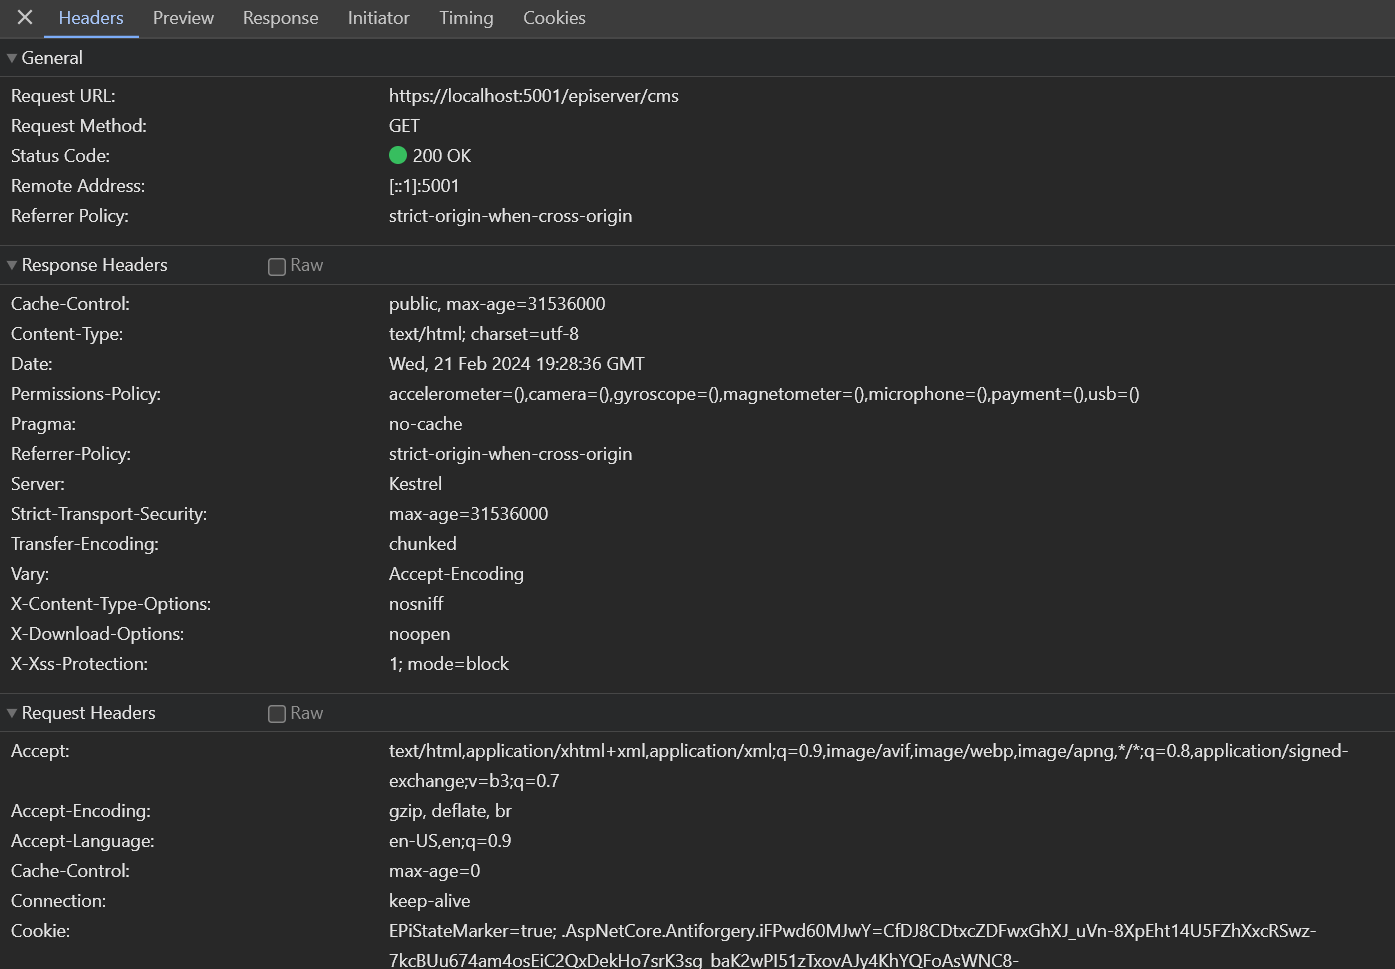This screenshot has width=1395, height=969.
Task: Click the GET request method value
Action: 404,126
